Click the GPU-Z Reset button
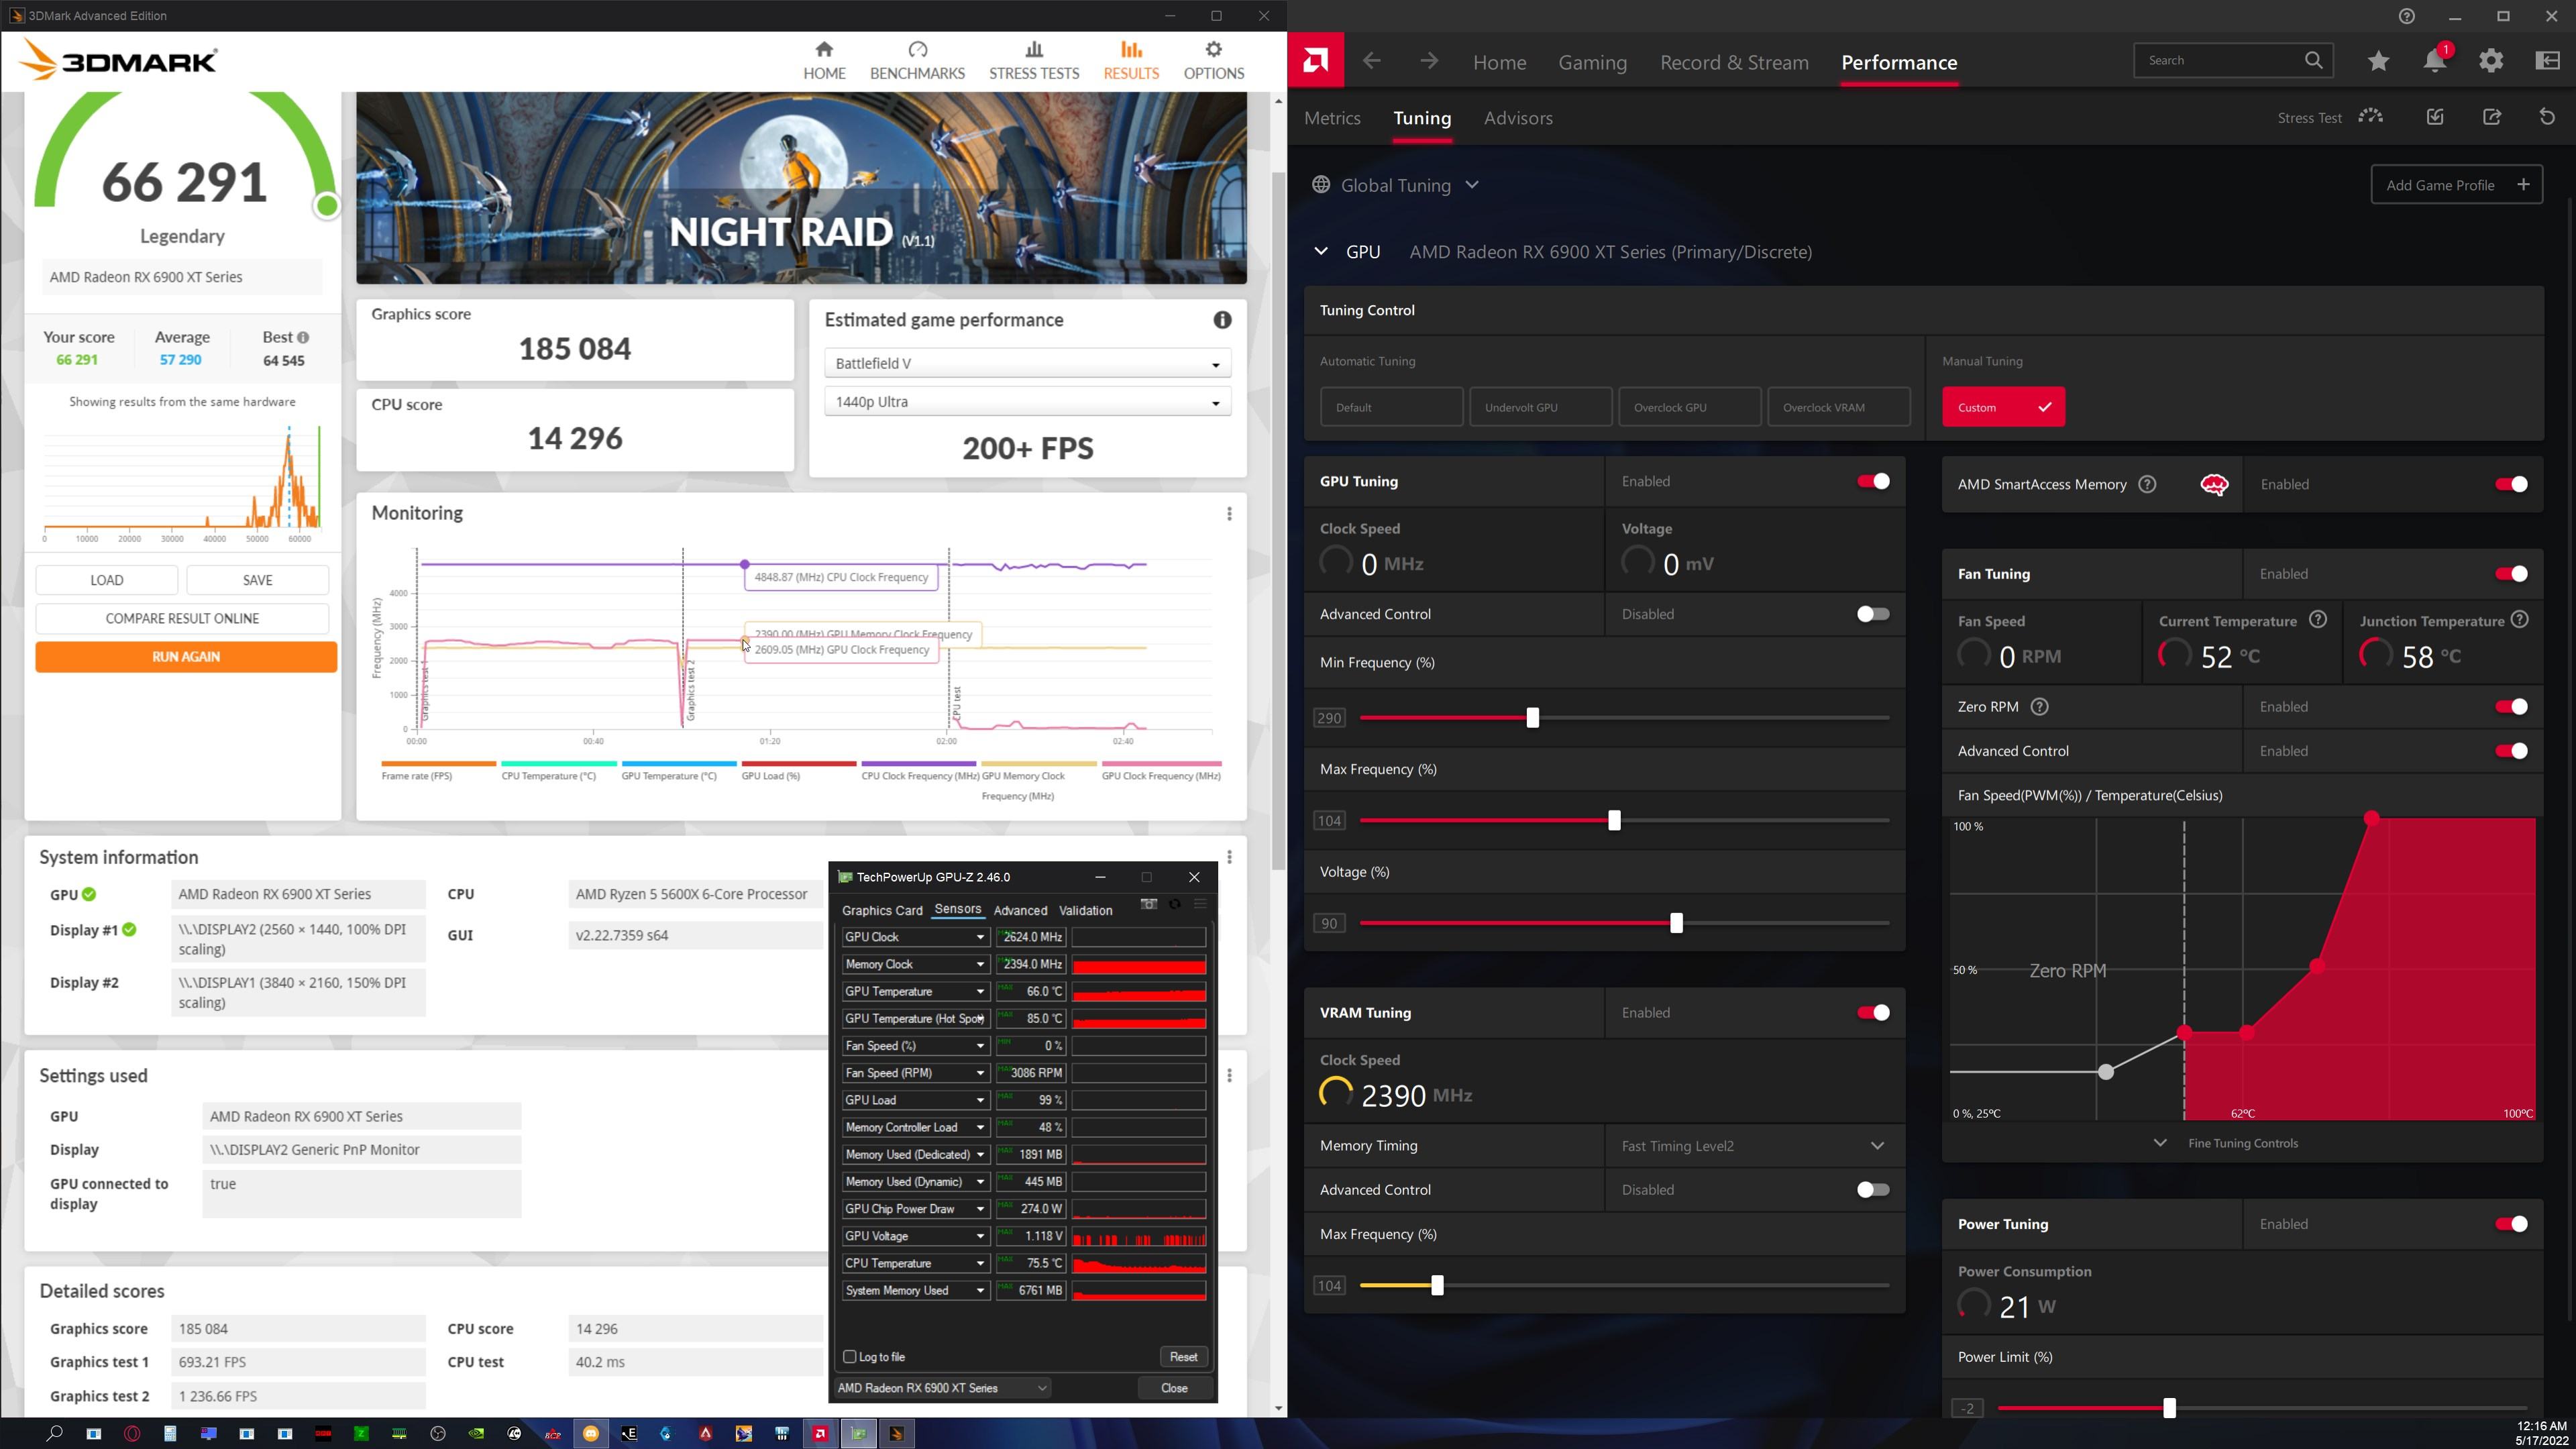 [x=1183, y=1357]
